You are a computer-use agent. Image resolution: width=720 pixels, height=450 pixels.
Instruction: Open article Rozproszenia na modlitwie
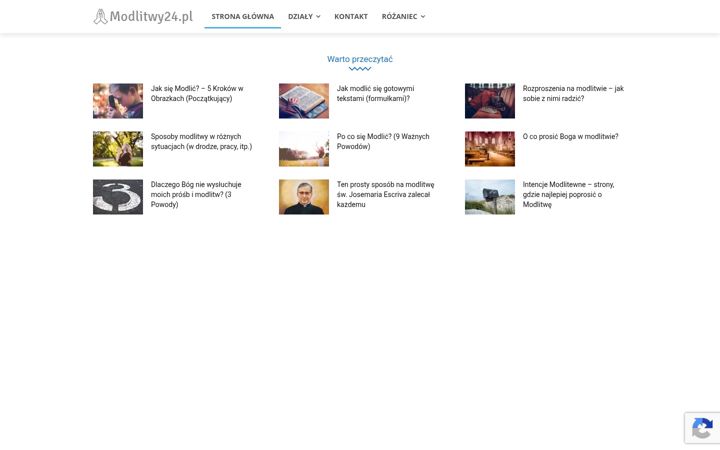click(573, 93)
